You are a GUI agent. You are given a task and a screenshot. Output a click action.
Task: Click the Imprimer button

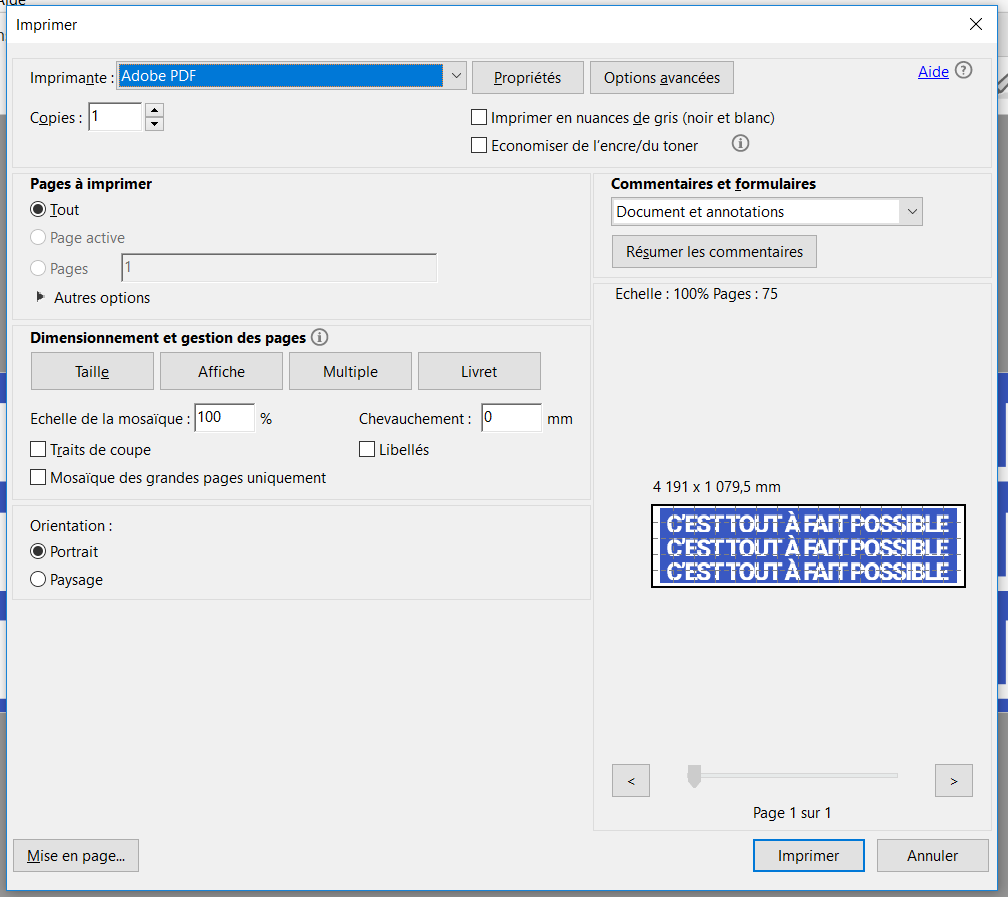click(x=808, y=856)
